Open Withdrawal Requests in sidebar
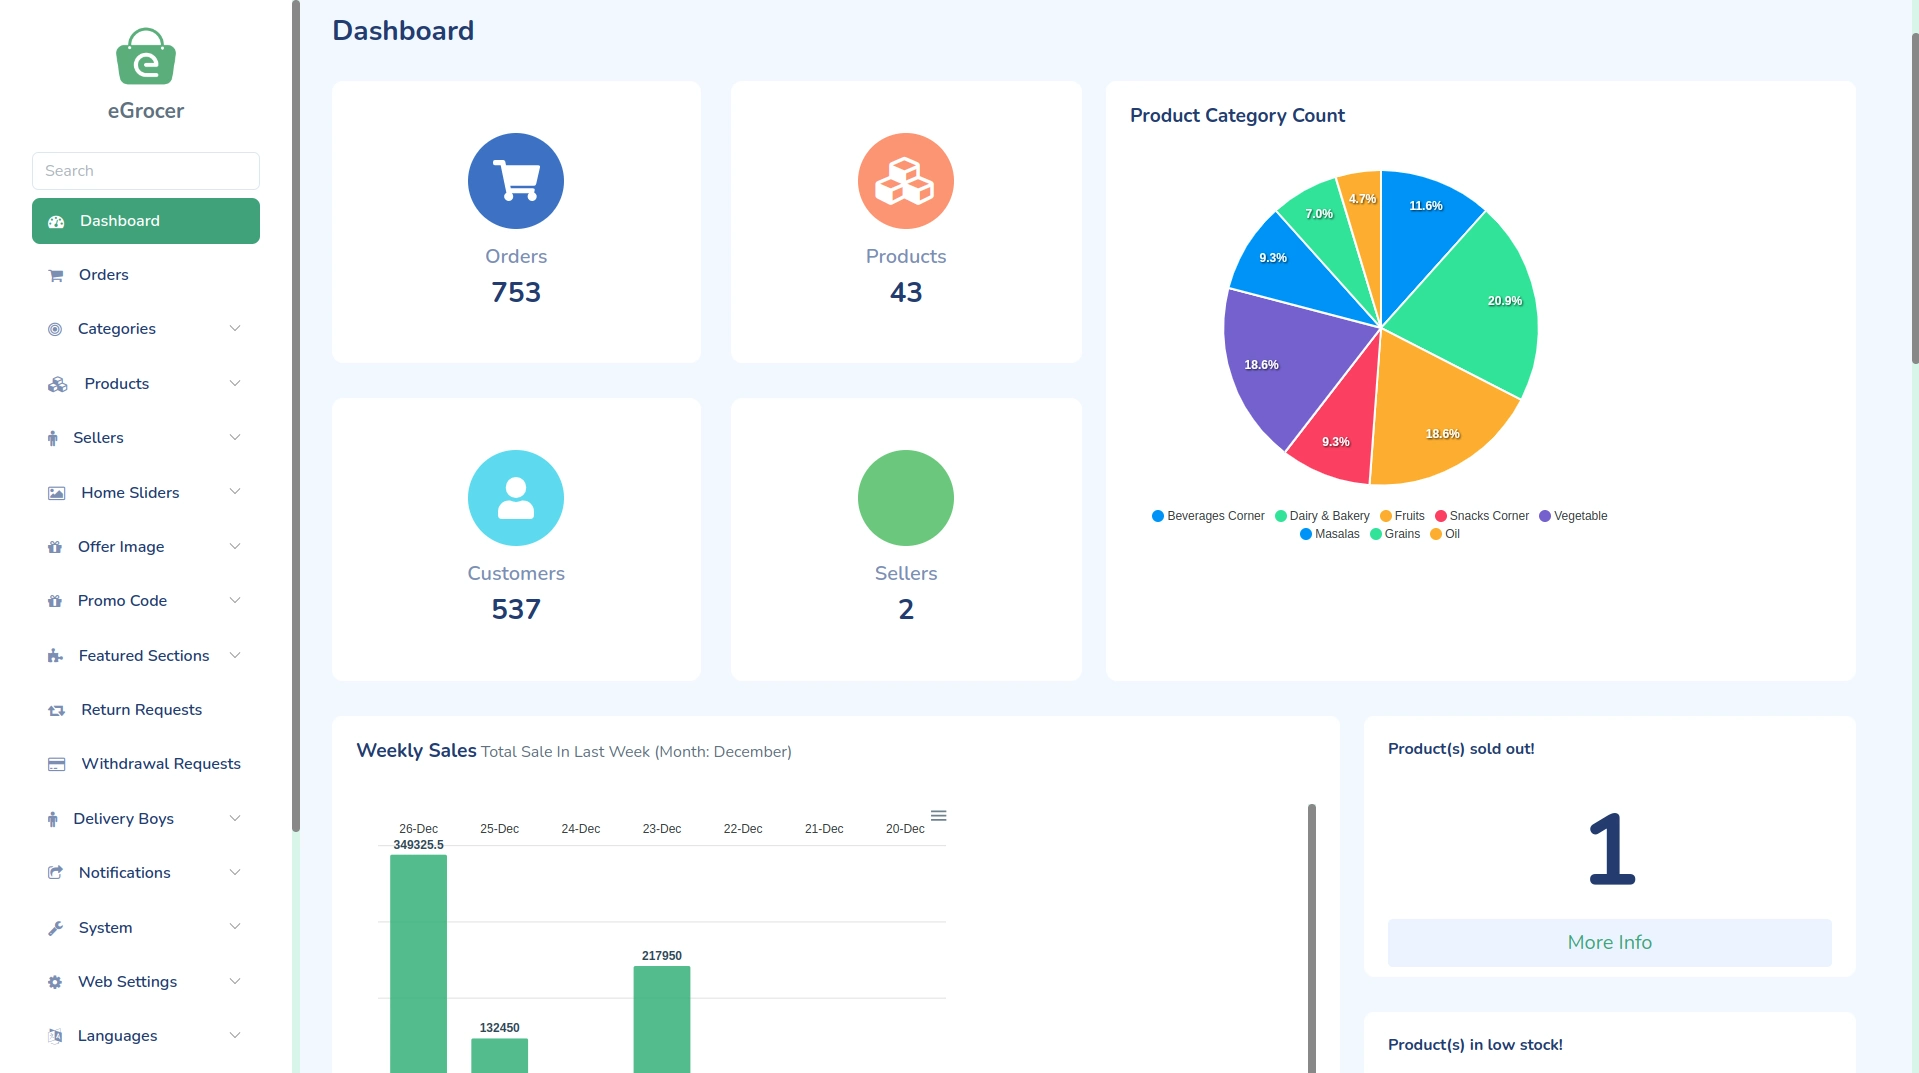 pyautogui.click(x=146, y=764)
